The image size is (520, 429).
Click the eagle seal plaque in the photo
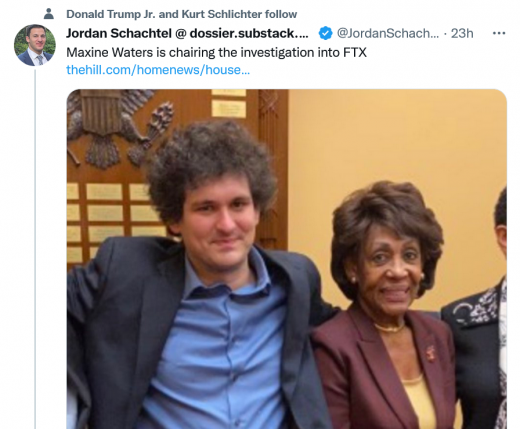click(115, 128)
